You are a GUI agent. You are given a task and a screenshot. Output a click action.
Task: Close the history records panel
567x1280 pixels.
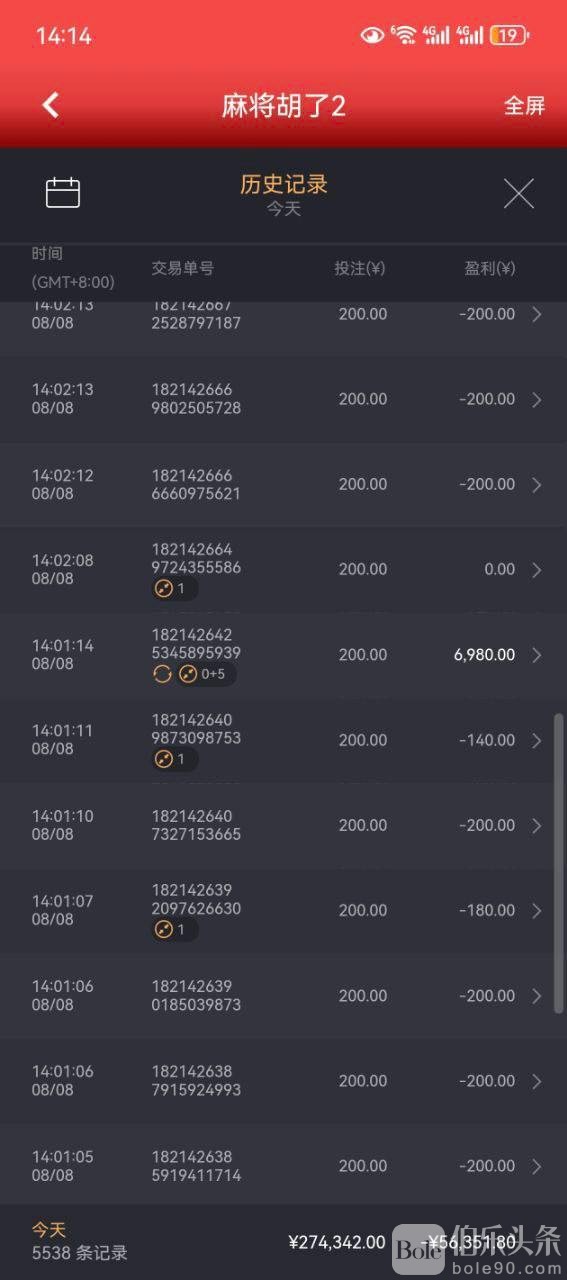pyautogui.click(x=518, y=193)
